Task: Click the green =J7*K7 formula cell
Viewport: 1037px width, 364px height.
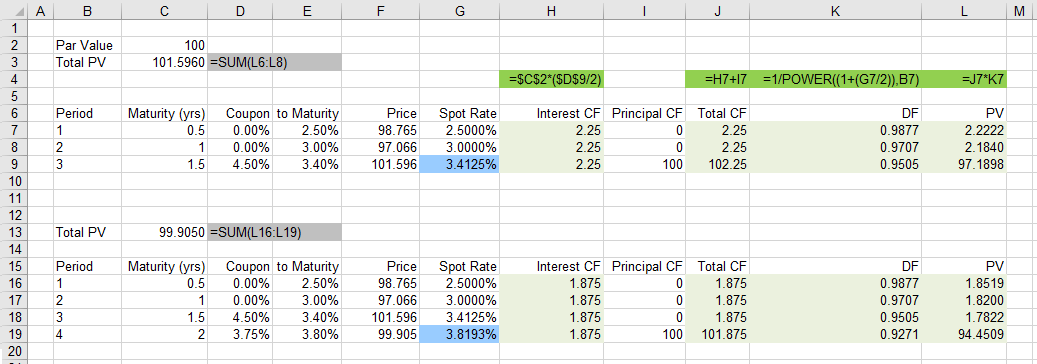Action: coord(964,79)
